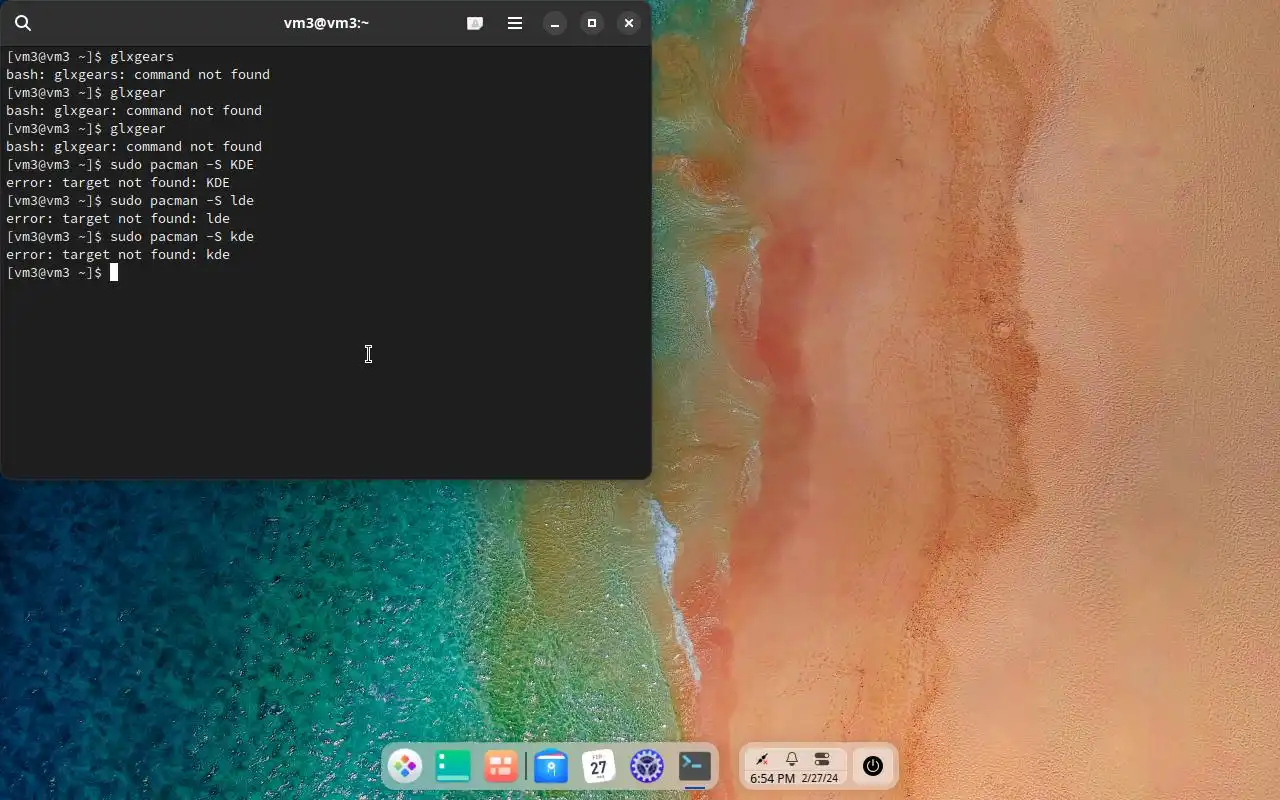This screenshot has height=800, width=1280.
Task: Open the terminal search (magnifier) button
Action: pyautogui.click(x=23, y=23)
